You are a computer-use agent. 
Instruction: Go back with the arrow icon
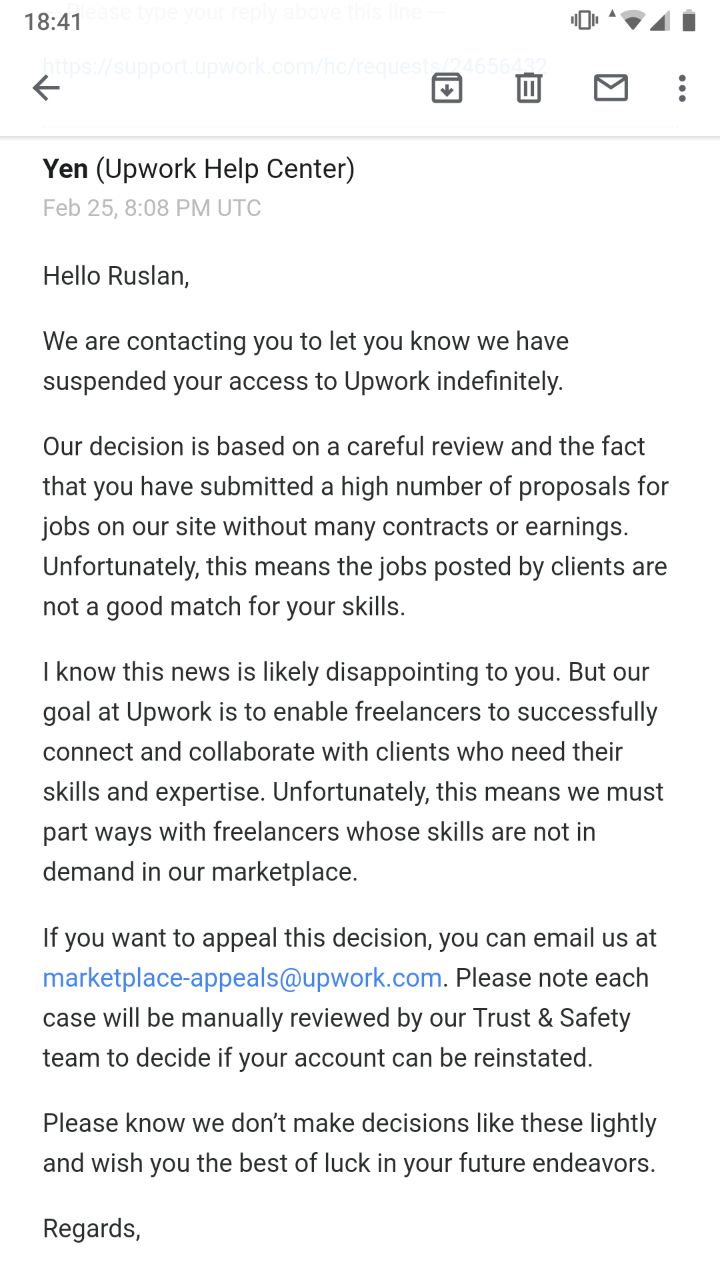pos(46,88)
